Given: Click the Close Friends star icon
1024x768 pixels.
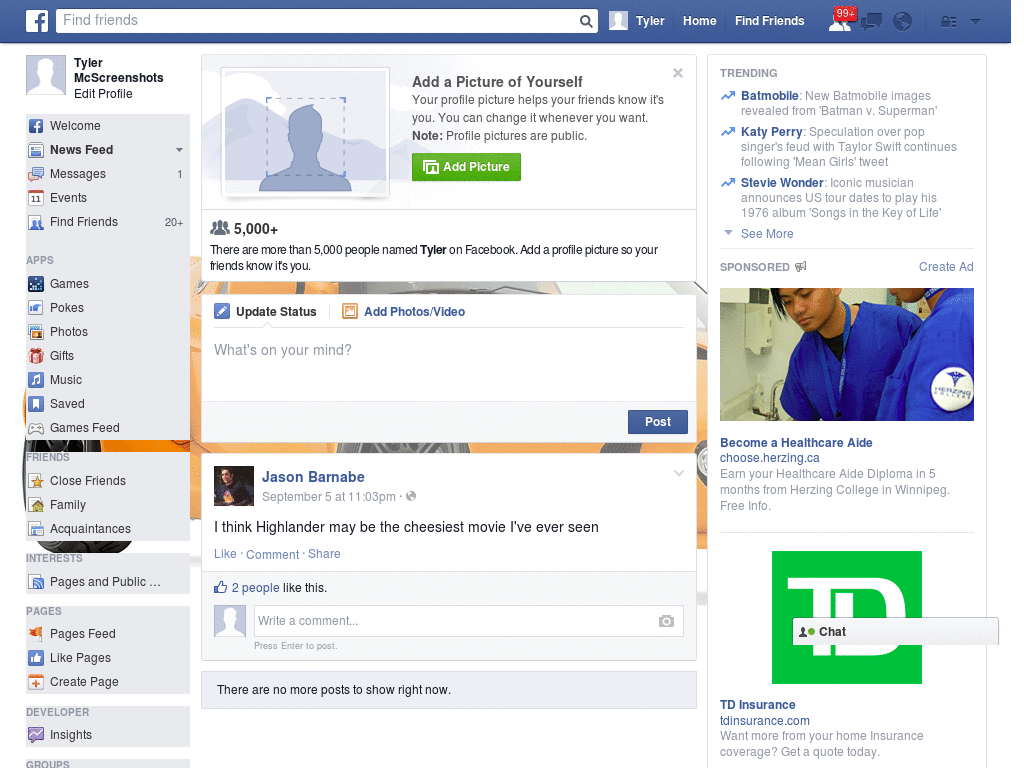Looking at the screenshot, I should click(36, 481).
